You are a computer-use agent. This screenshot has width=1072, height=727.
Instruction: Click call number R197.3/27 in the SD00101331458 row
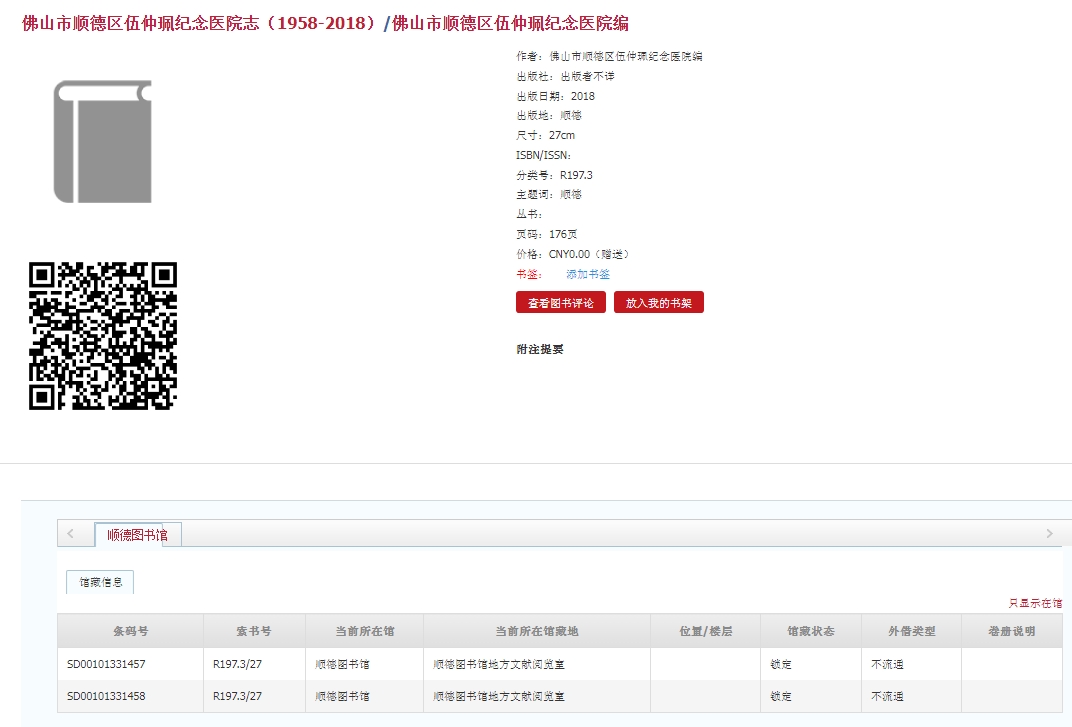click(x=237, y=696)
